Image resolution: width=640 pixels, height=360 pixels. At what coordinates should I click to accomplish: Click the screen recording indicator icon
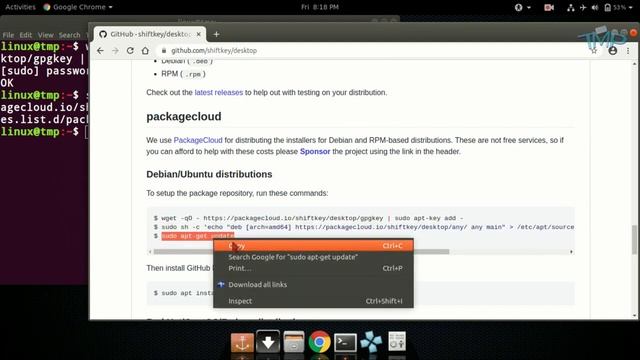click(x=549, y=7)
